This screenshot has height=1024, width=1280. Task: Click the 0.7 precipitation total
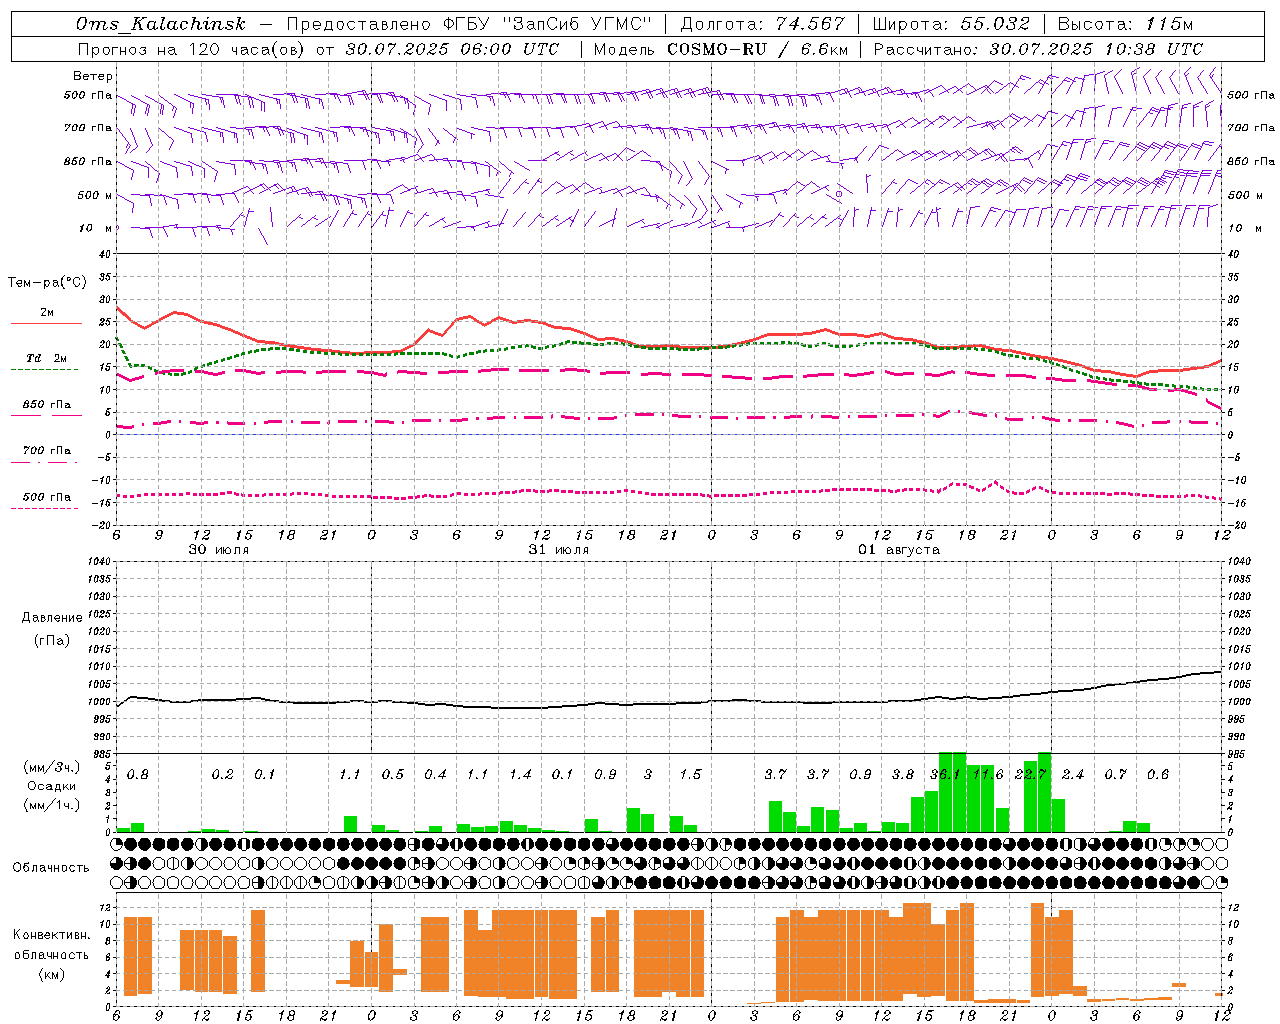coord(1116,774)
